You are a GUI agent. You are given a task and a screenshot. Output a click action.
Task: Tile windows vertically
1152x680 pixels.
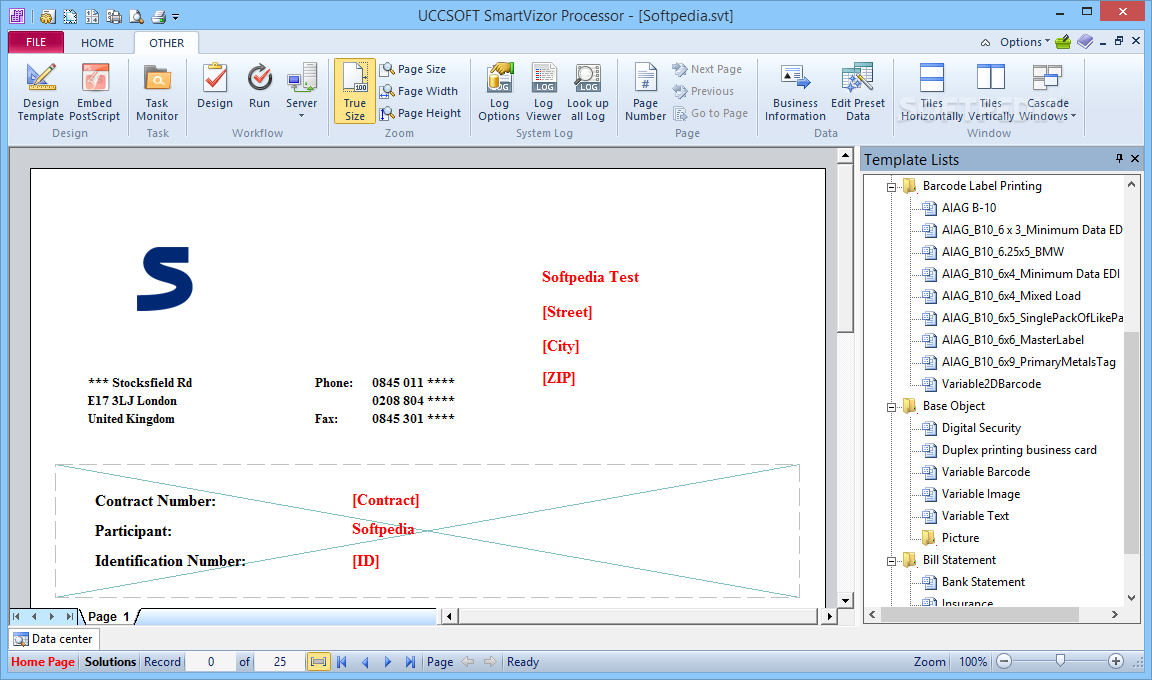(990, 92)
